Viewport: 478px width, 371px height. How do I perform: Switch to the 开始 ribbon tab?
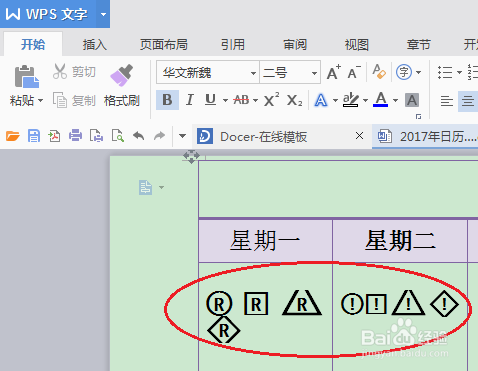tap(33, 44)
